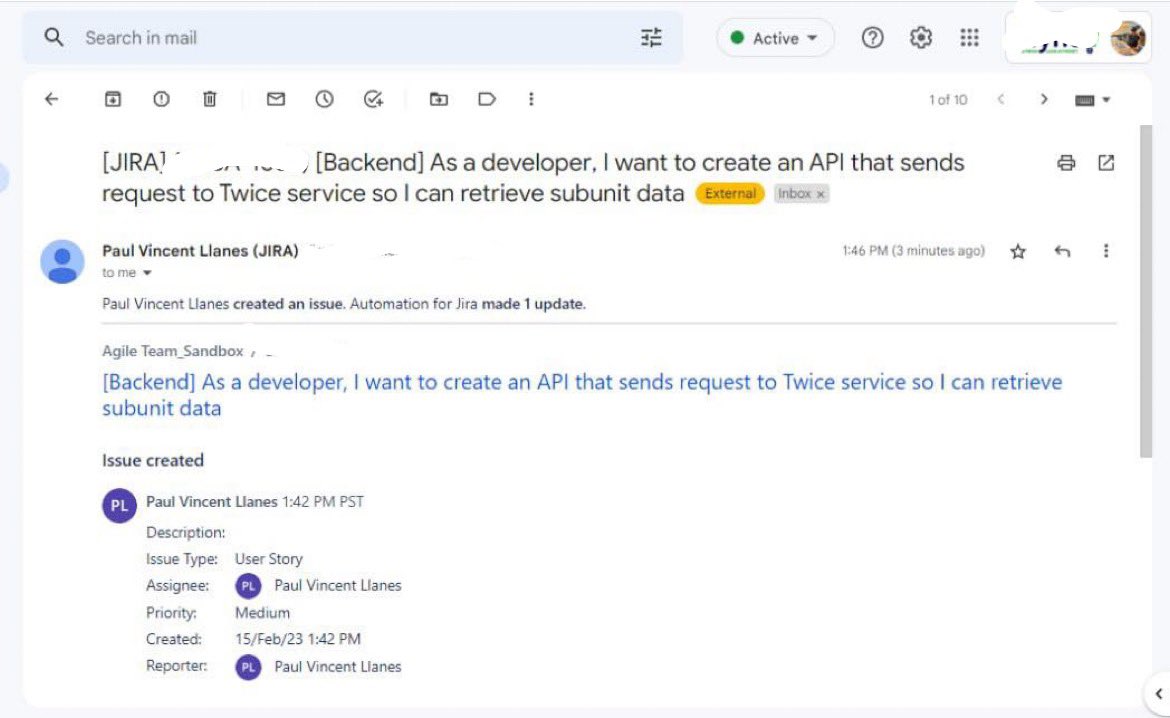Open message options beside the reply arrow
This screenshot has width=1170, height=718.
[x=1106, y=251]
